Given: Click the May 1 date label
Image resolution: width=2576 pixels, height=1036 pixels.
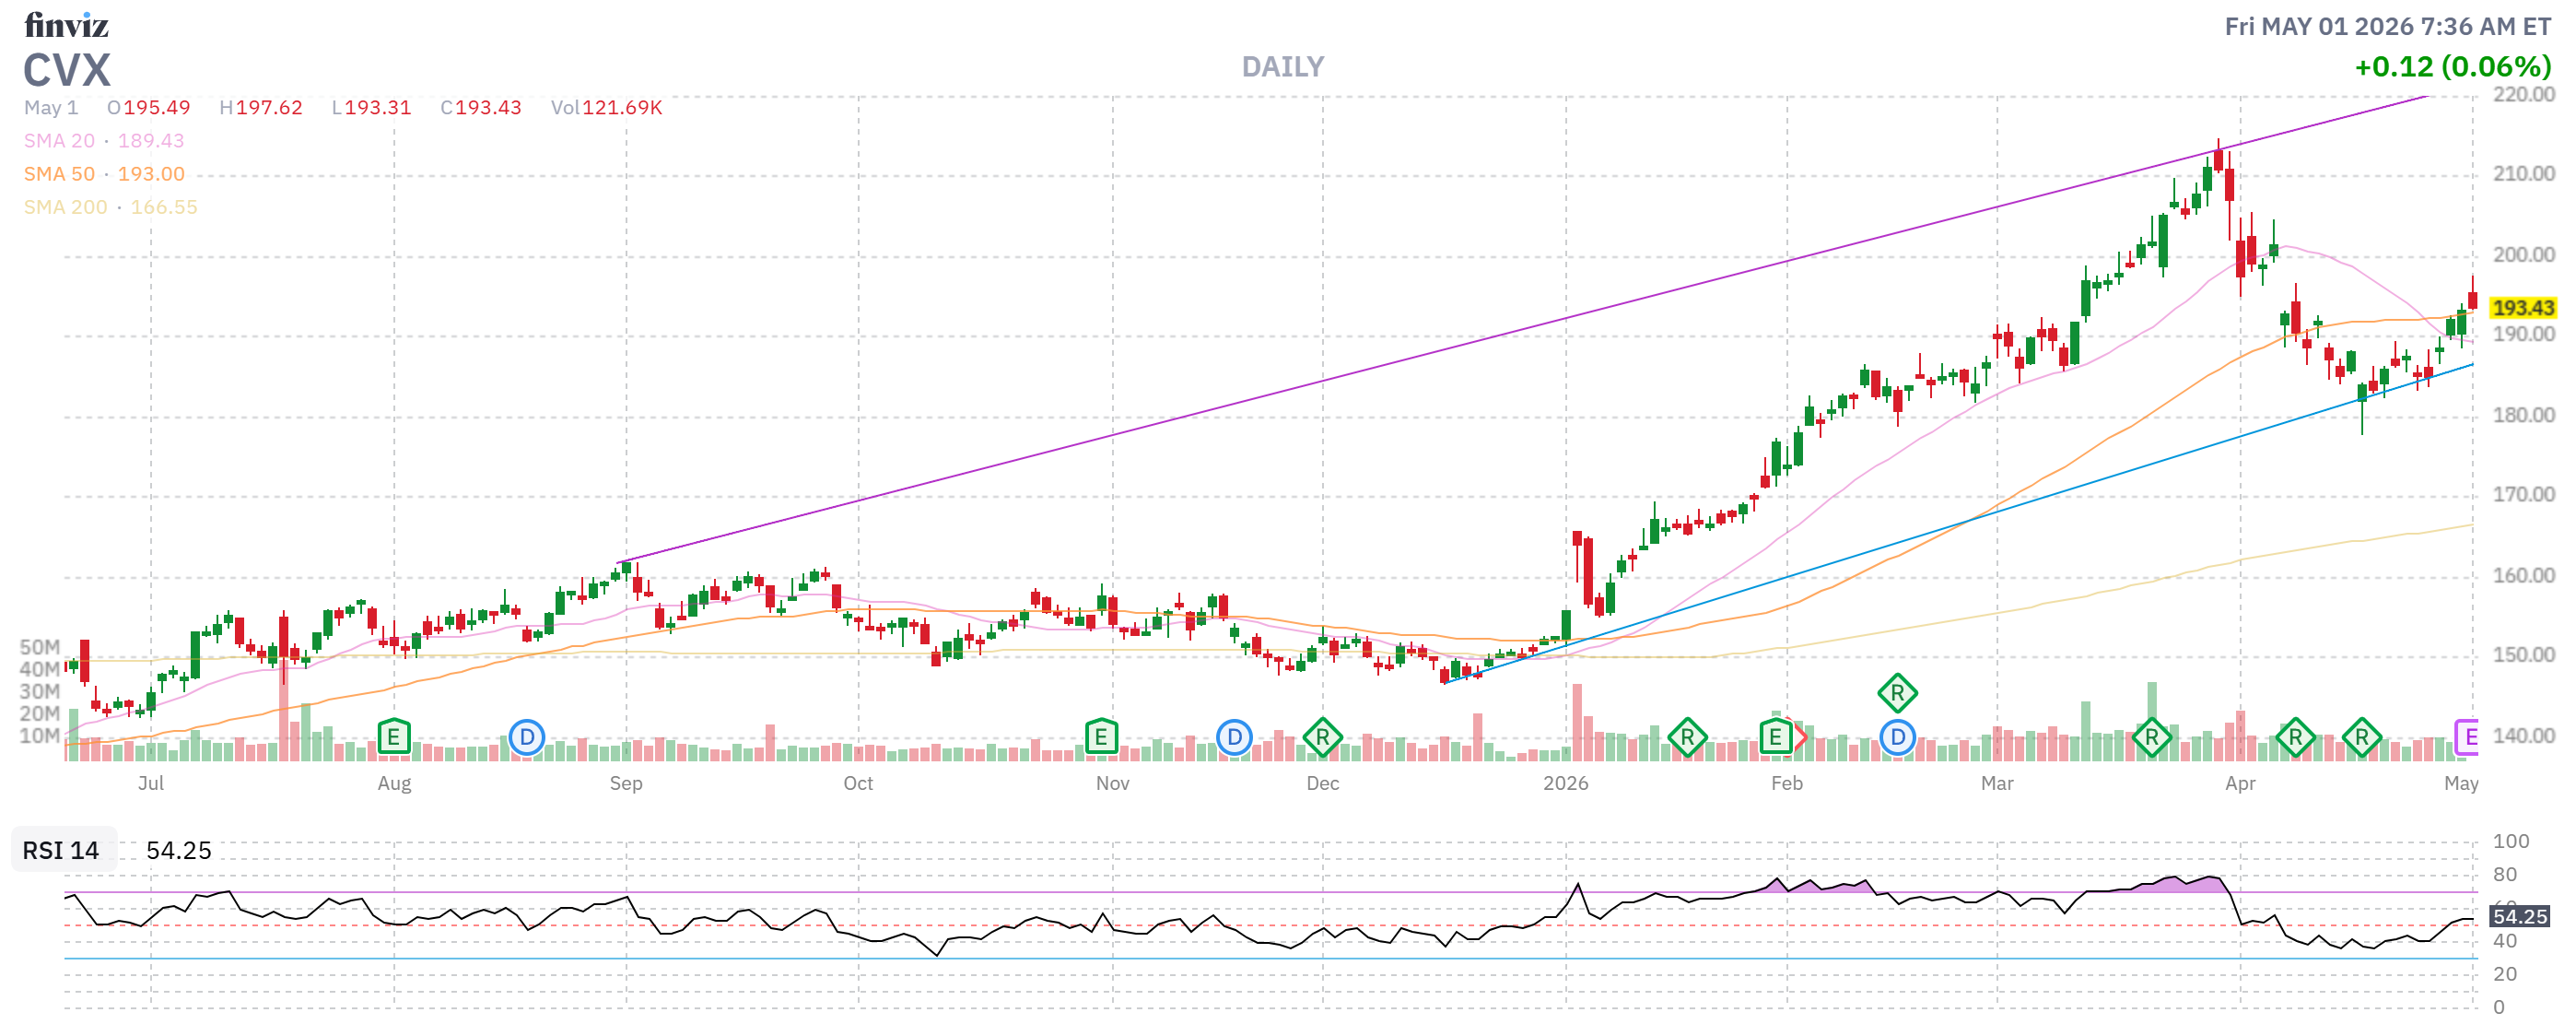Looking at the screenshot, I should coord(51,107).
